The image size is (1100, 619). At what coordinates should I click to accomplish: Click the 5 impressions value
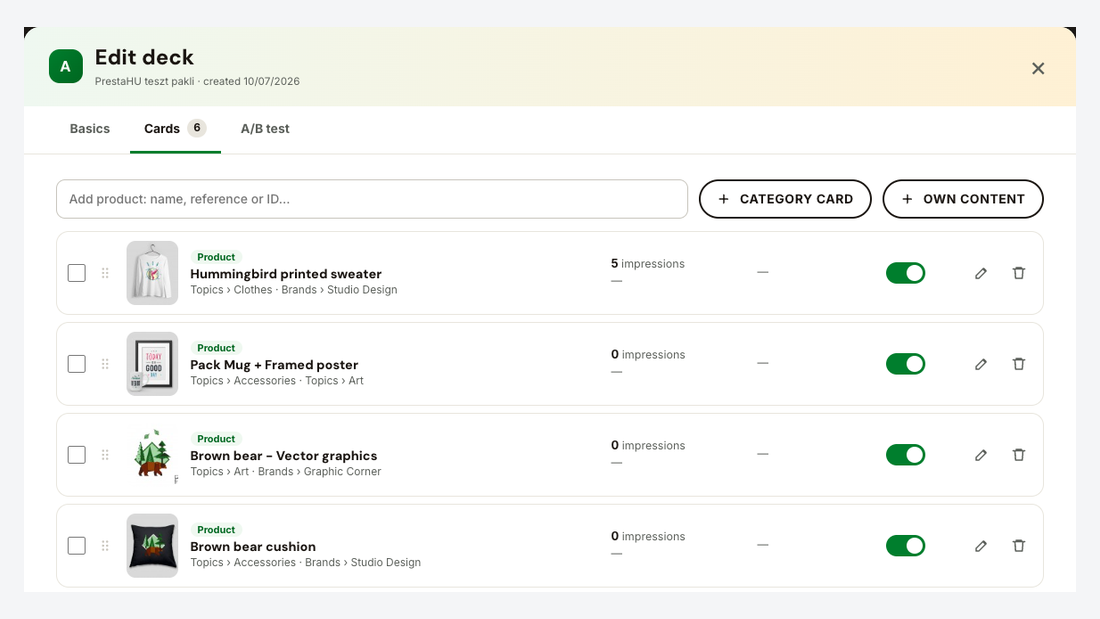[x=648, y=263]
